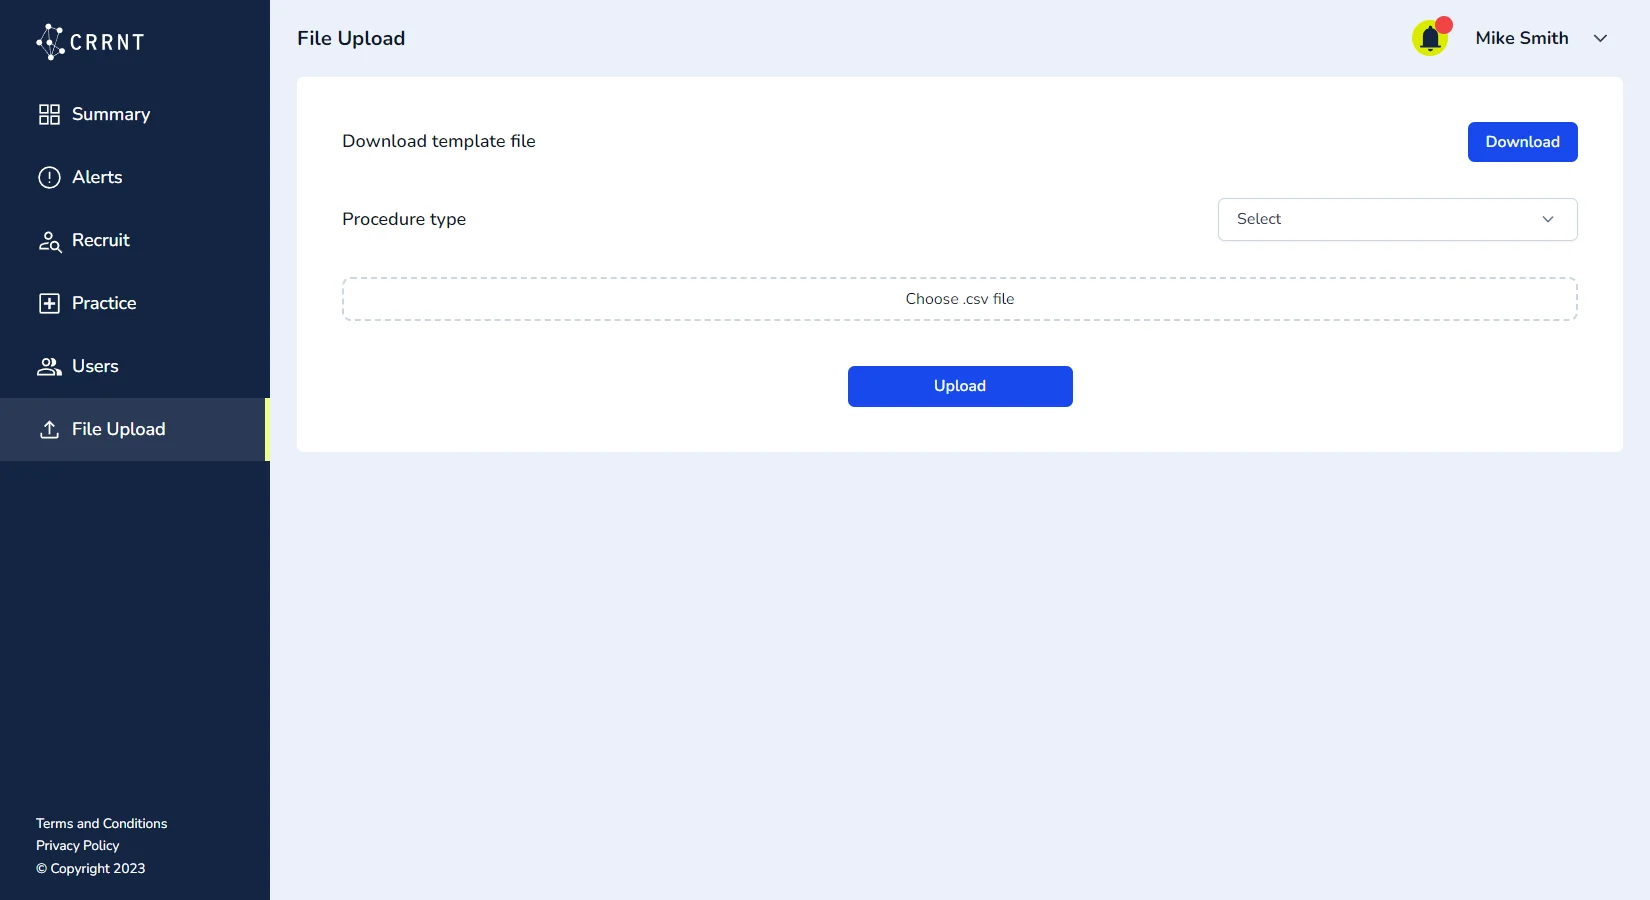This screenshot has height=900, width=1650.
Task: Navigate to the Recruit page
Action: 101,241
